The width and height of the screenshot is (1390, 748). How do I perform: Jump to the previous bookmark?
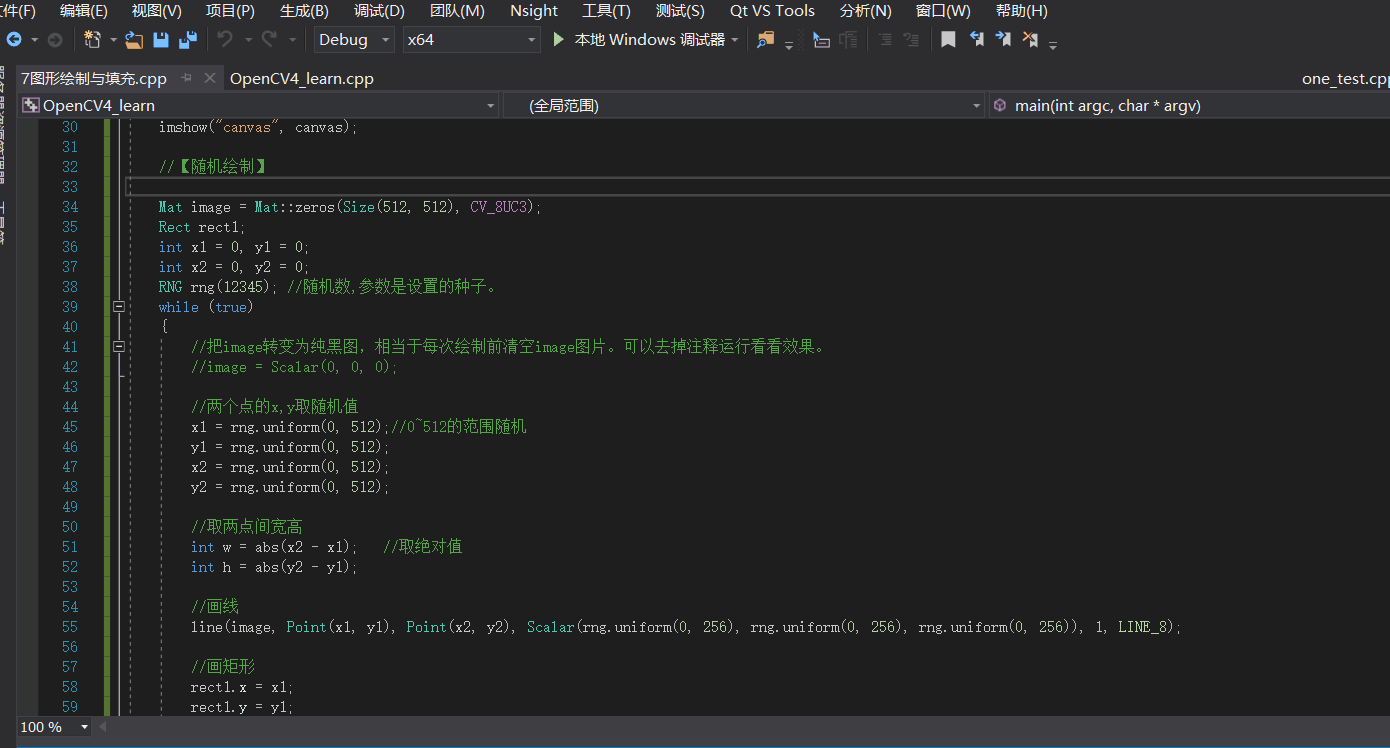pyautogui.click(x=977, y=39)
